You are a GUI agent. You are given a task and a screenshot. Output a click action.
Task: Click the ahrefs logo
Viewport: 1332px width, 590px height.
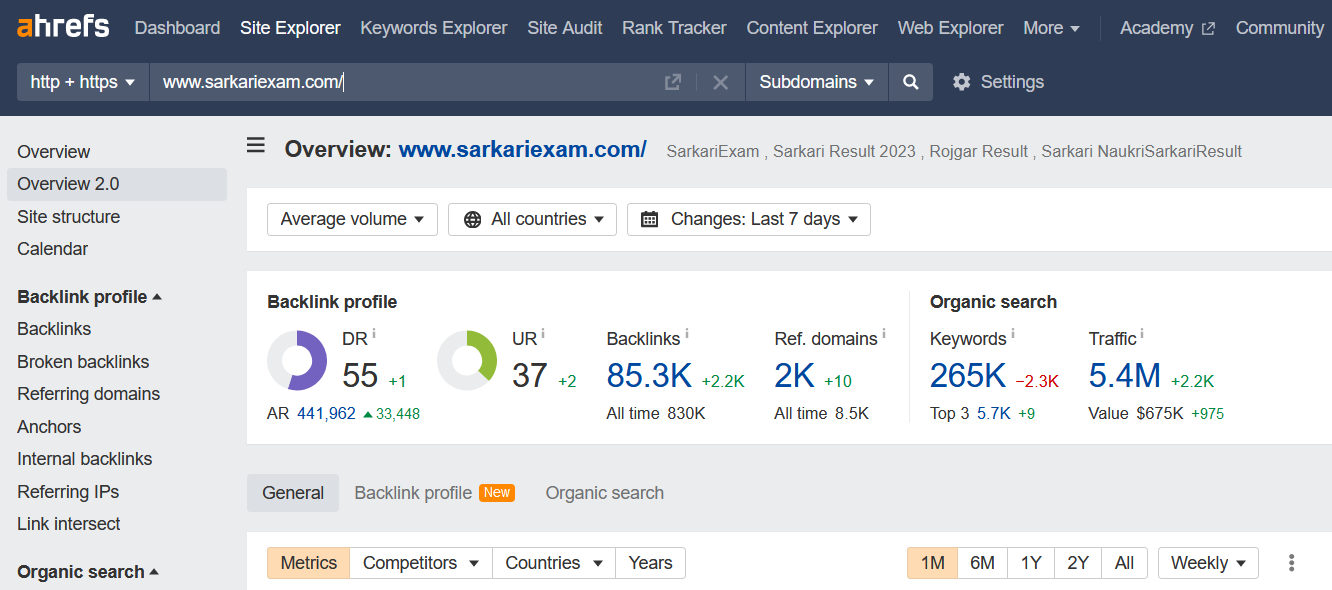pyautogui.click(x=63, y=27)
